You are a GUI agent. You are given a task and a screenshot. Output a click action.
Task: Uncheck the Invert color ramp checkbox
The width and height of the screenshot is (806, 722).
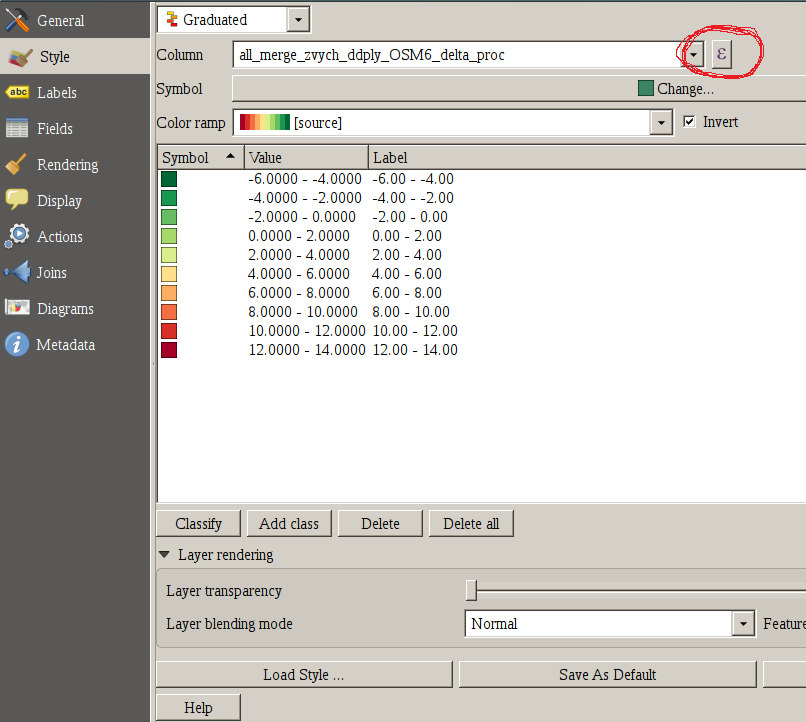(x=689, y=122)
